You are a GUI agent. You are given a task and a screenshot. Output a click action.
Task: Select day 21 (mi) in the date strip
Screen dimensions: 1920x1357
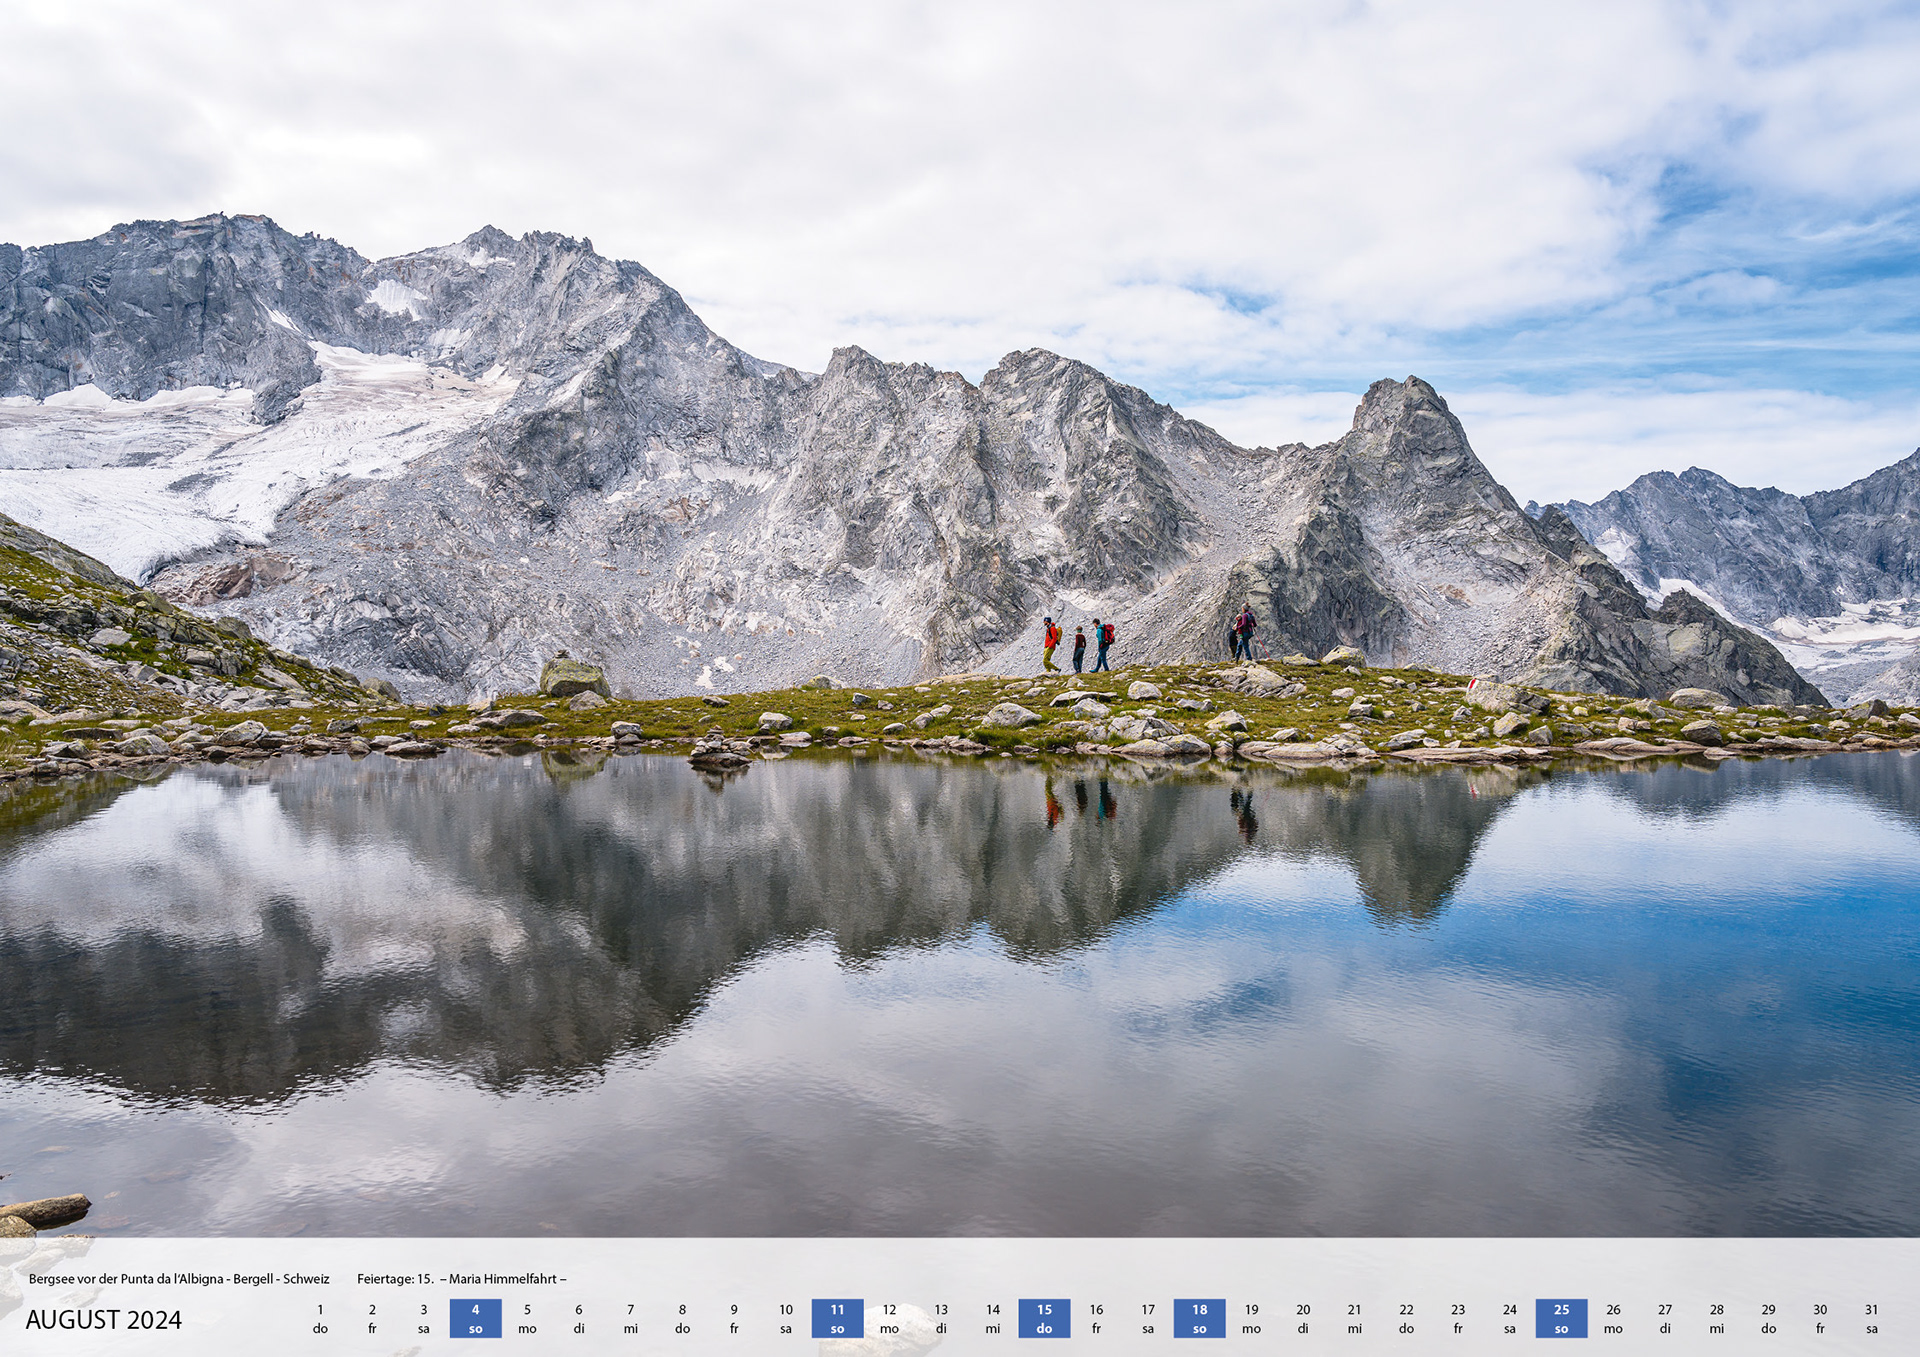pos(1355,1319)
